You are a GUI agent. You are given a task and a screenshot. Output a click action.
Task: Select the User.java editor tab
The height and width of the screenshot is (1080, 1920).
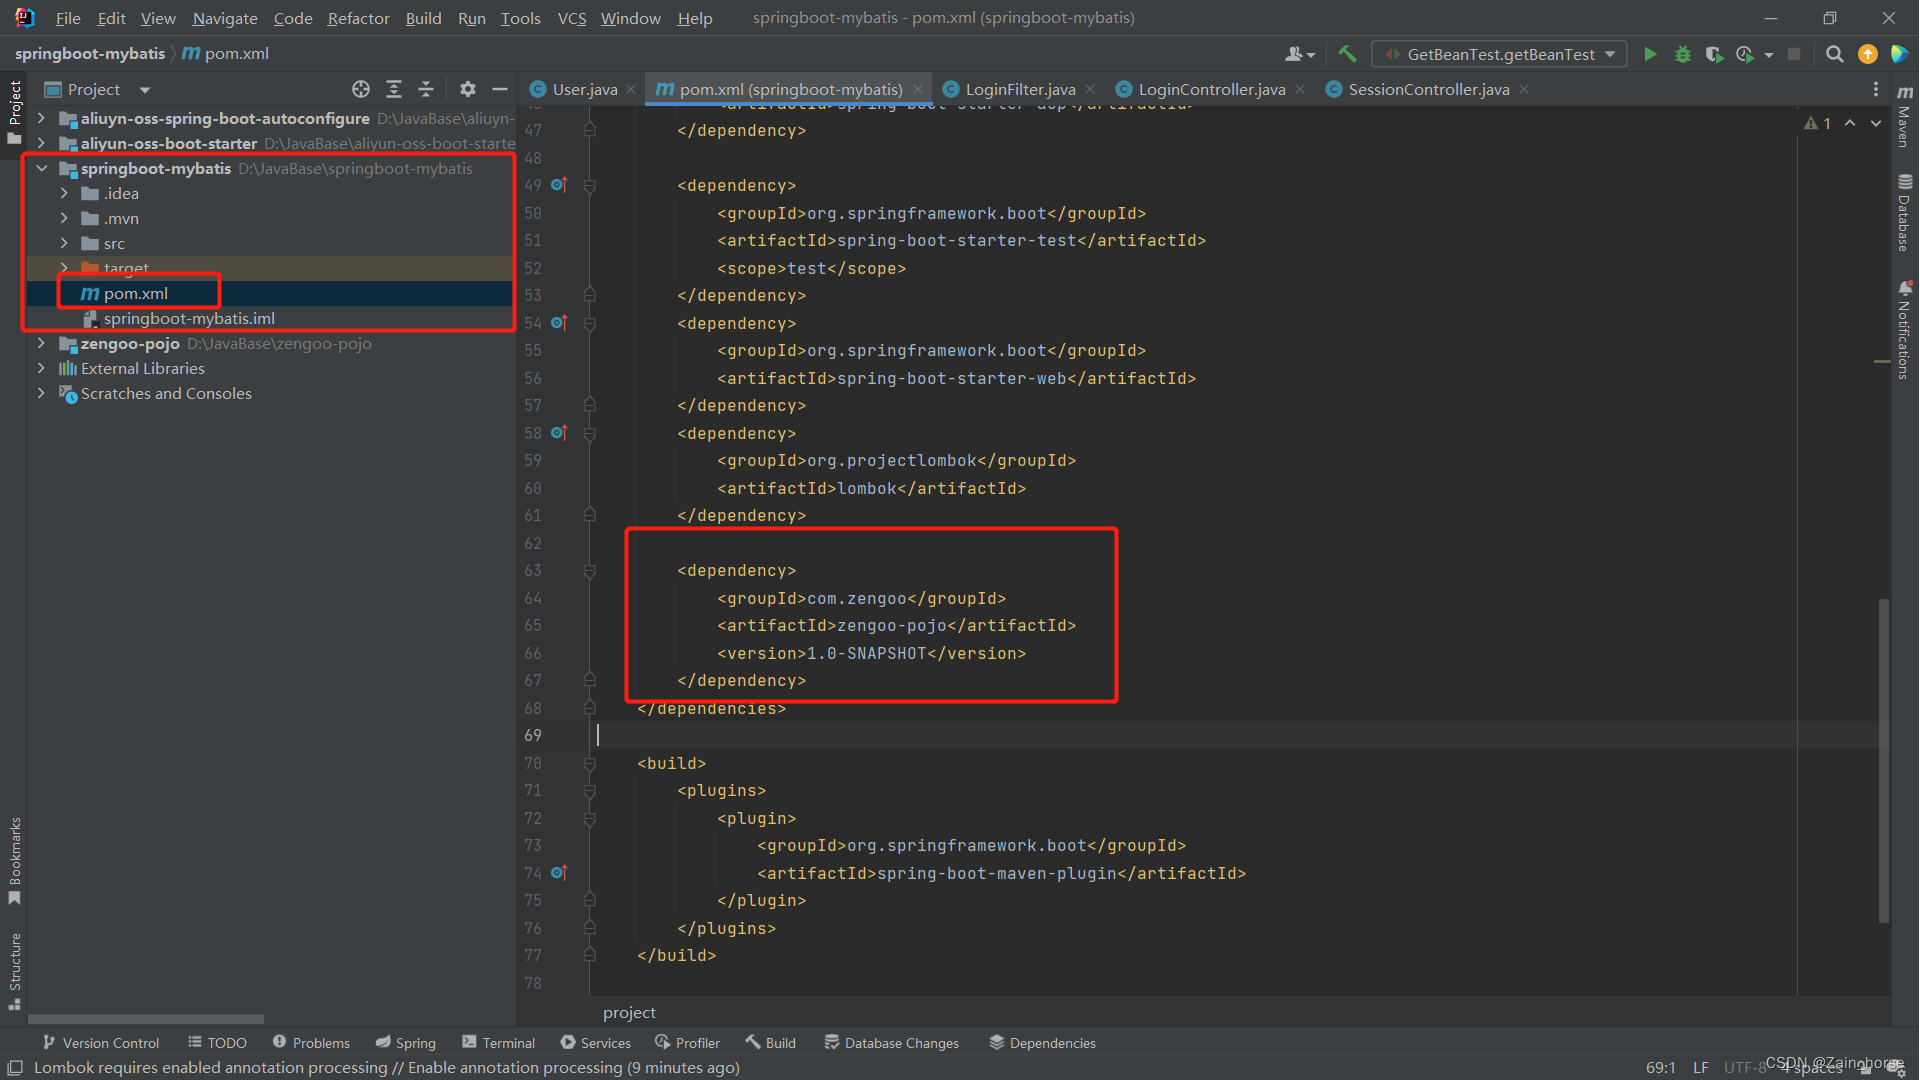click(x=575, y=88)
